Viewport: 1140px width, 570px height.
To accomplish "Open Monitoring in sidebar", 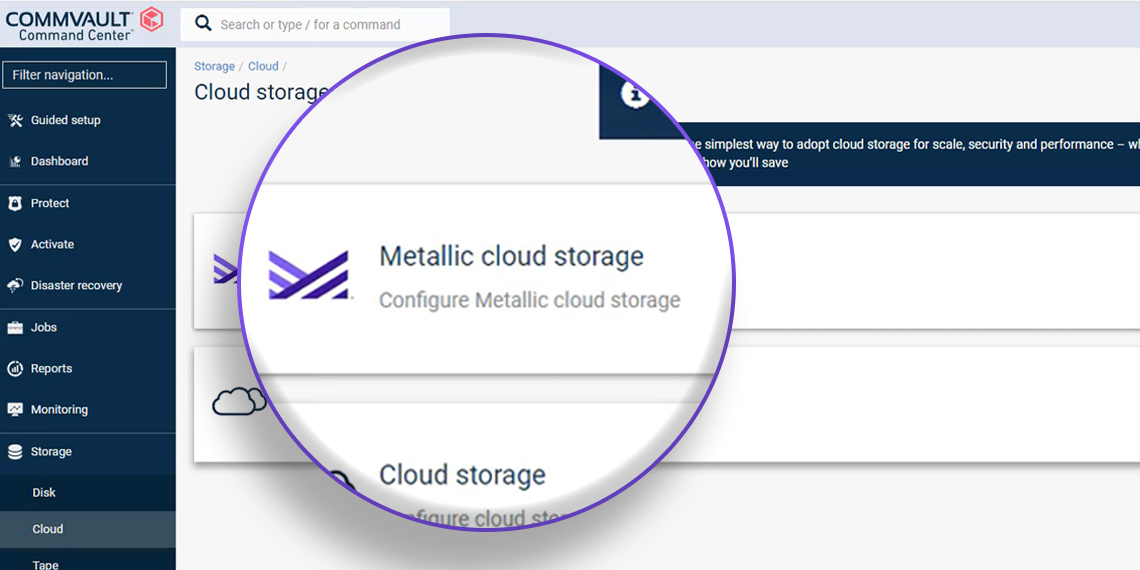I will pyautogui.click(x=59, y=410).
